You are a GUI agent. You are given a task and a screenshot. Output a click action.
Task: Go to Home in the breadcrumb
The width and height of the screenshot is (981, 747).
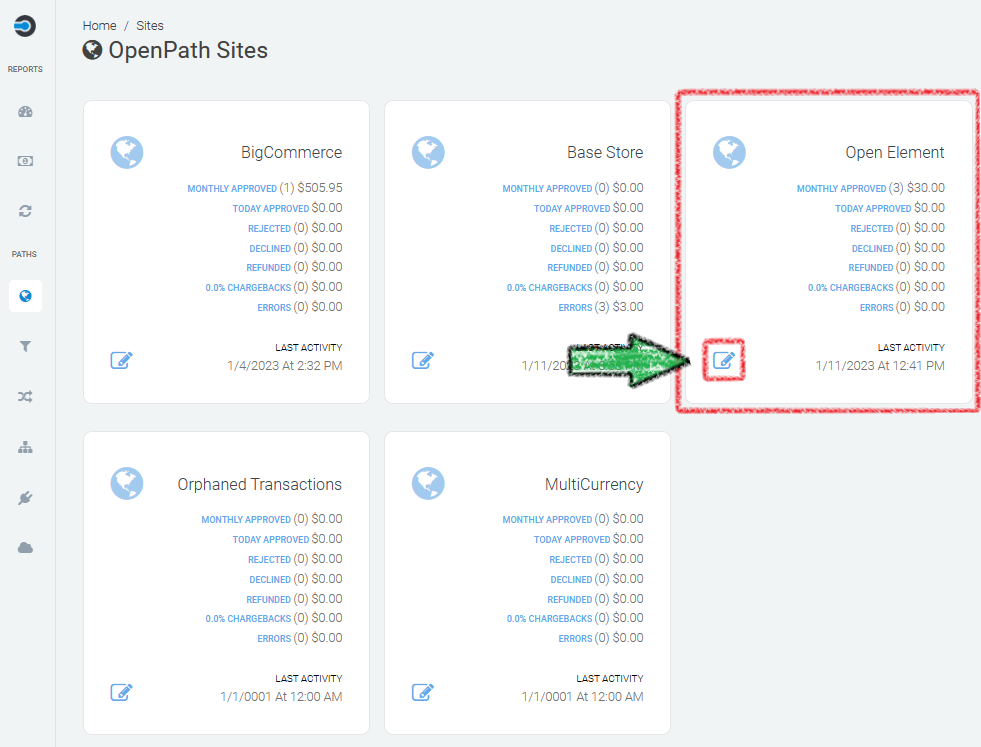pos(100,25)
